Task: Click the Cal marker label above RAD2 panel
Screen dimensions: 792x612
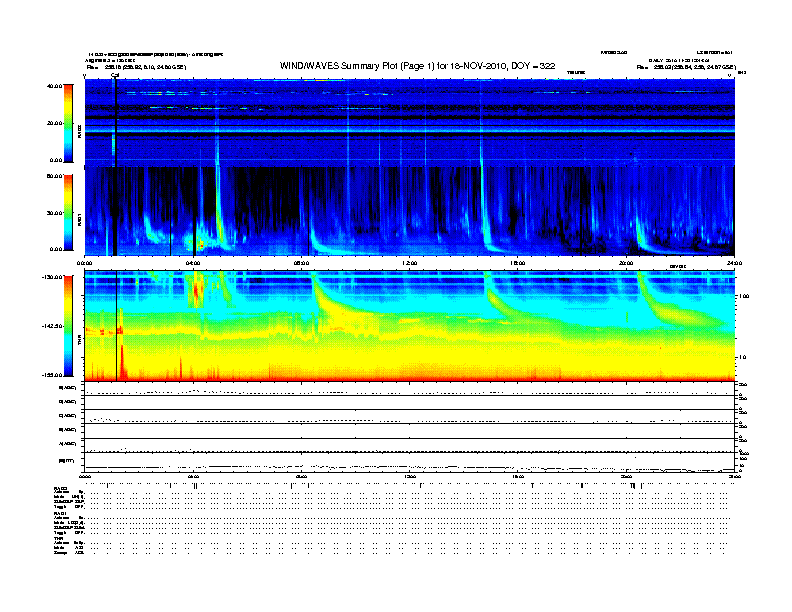Action: click(x=115, y=75)
